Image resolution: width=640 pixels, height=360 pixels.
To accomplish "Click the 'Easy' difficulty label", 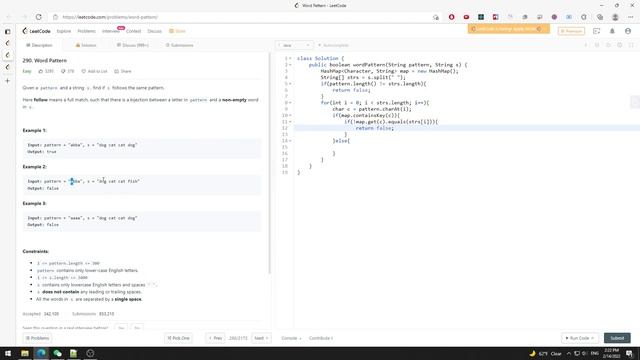I will tap(27, 71).
